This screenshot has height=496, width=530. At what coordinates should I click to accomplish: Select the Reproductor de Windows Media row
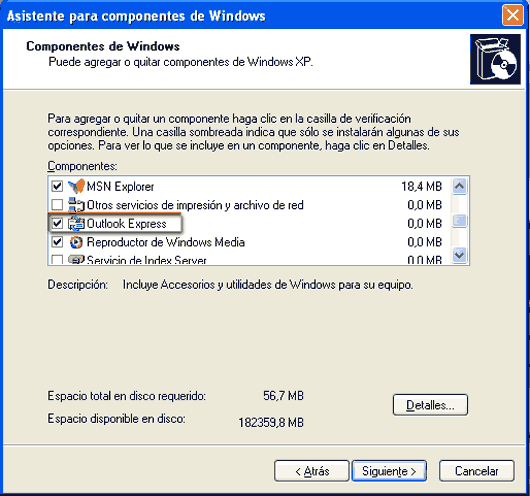click(x=249, y=242)
